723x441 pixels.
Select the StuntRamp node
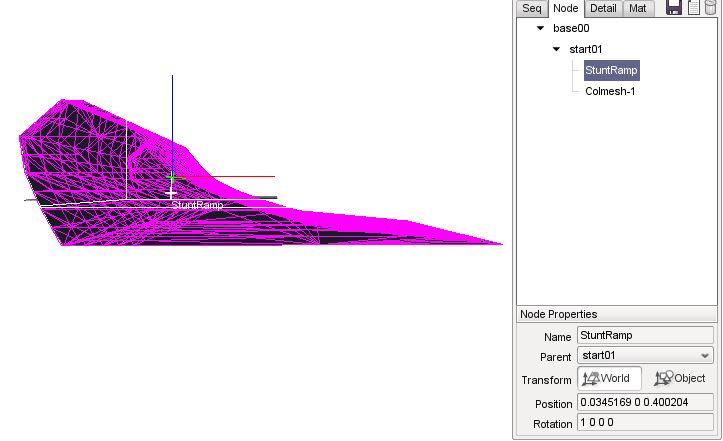(x=611, y=70)
